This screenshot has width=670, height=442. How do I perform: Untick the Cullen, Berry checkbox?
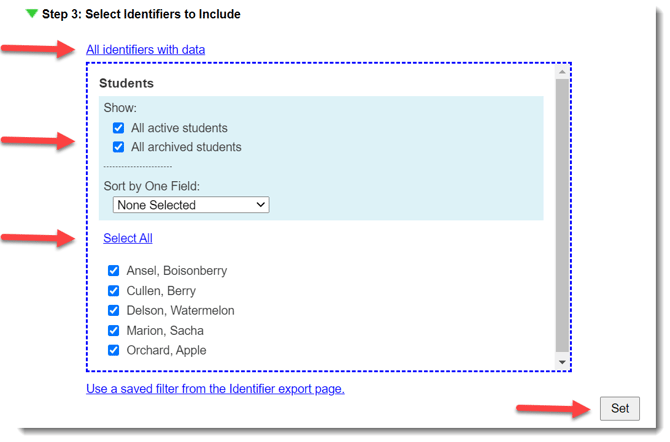pos(114,291)
